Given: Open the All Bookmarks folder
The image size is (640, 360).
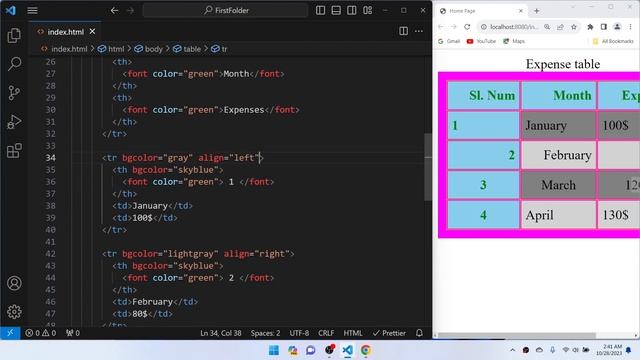Looking at the screenshot, I should pos(613,41).
